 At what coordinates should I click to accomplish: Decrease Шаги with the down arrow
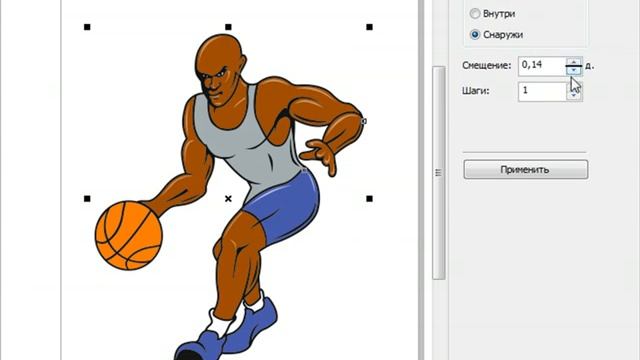coord(574,96)
